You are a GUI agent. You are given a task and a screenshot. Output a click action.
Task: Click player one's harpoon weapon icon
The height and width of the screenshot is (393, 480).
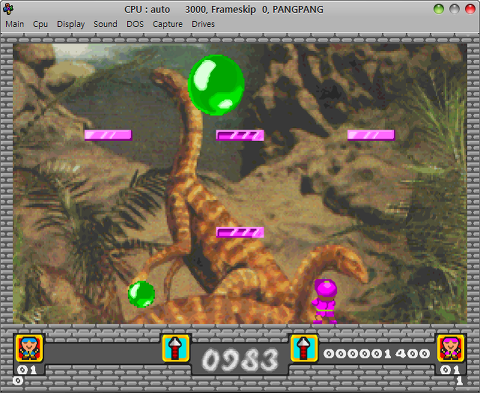[176, 349]
